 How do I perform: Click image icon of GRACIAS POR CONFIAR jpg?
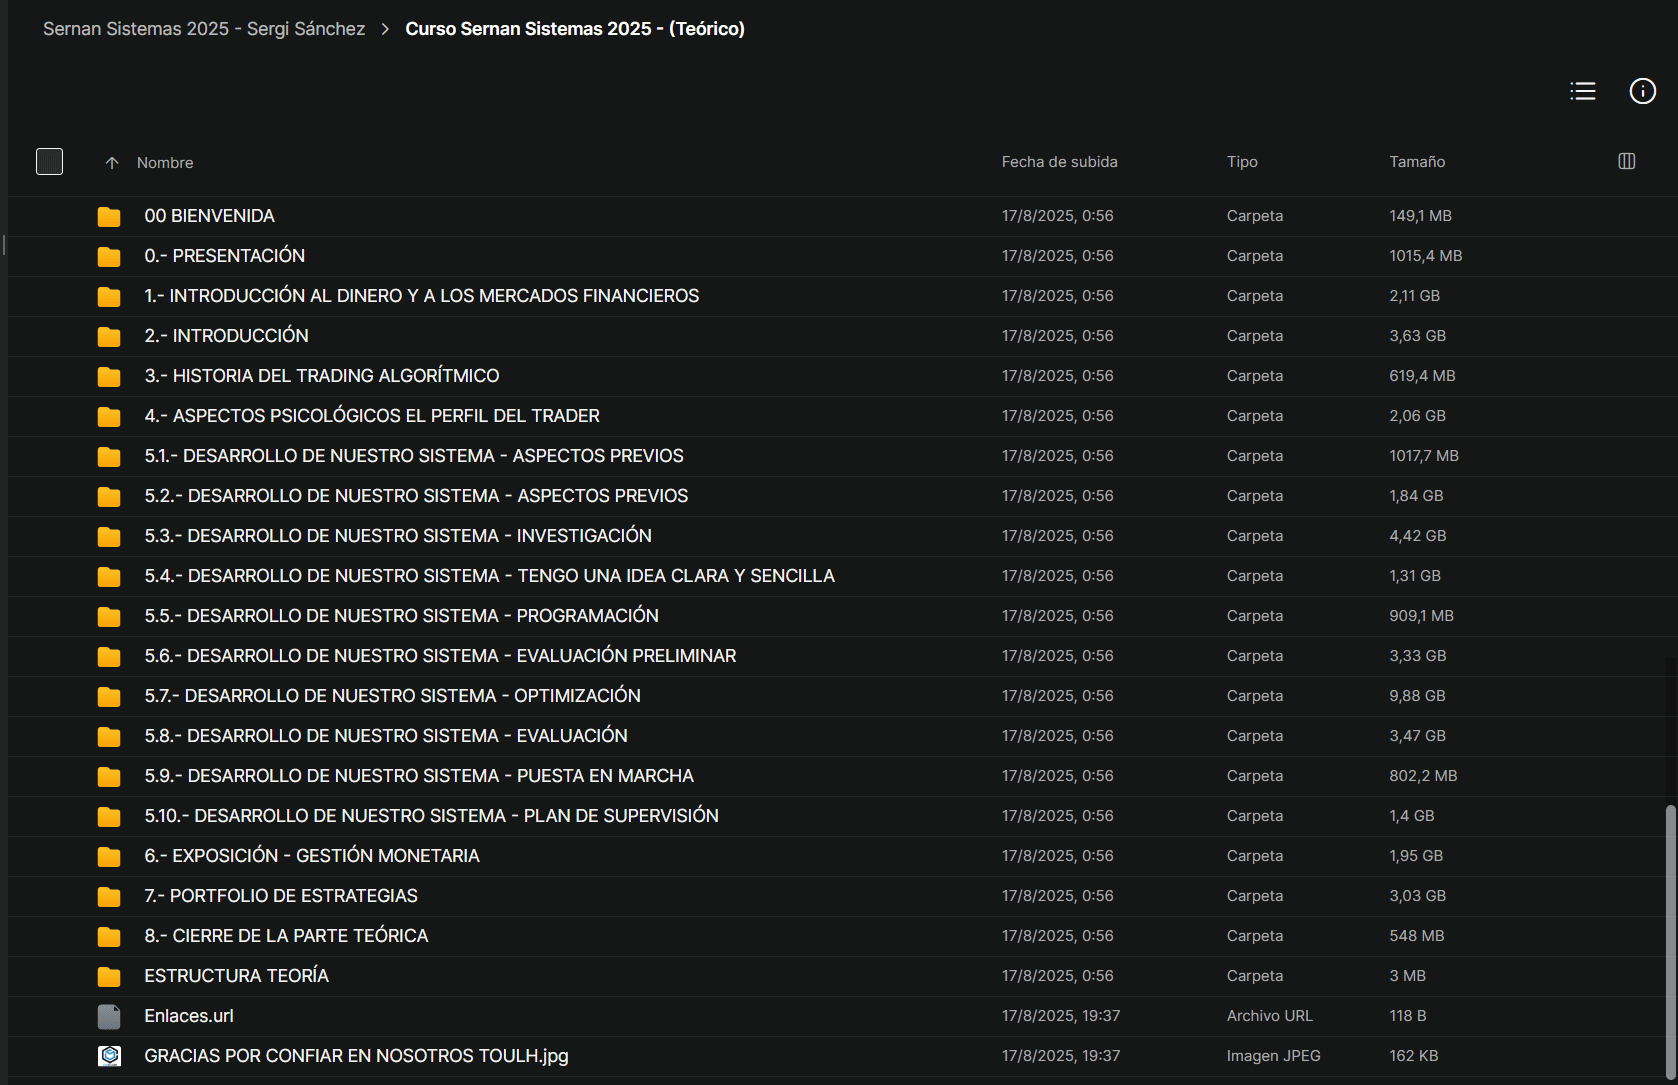pyautogui.click(x=109, y=1056)
